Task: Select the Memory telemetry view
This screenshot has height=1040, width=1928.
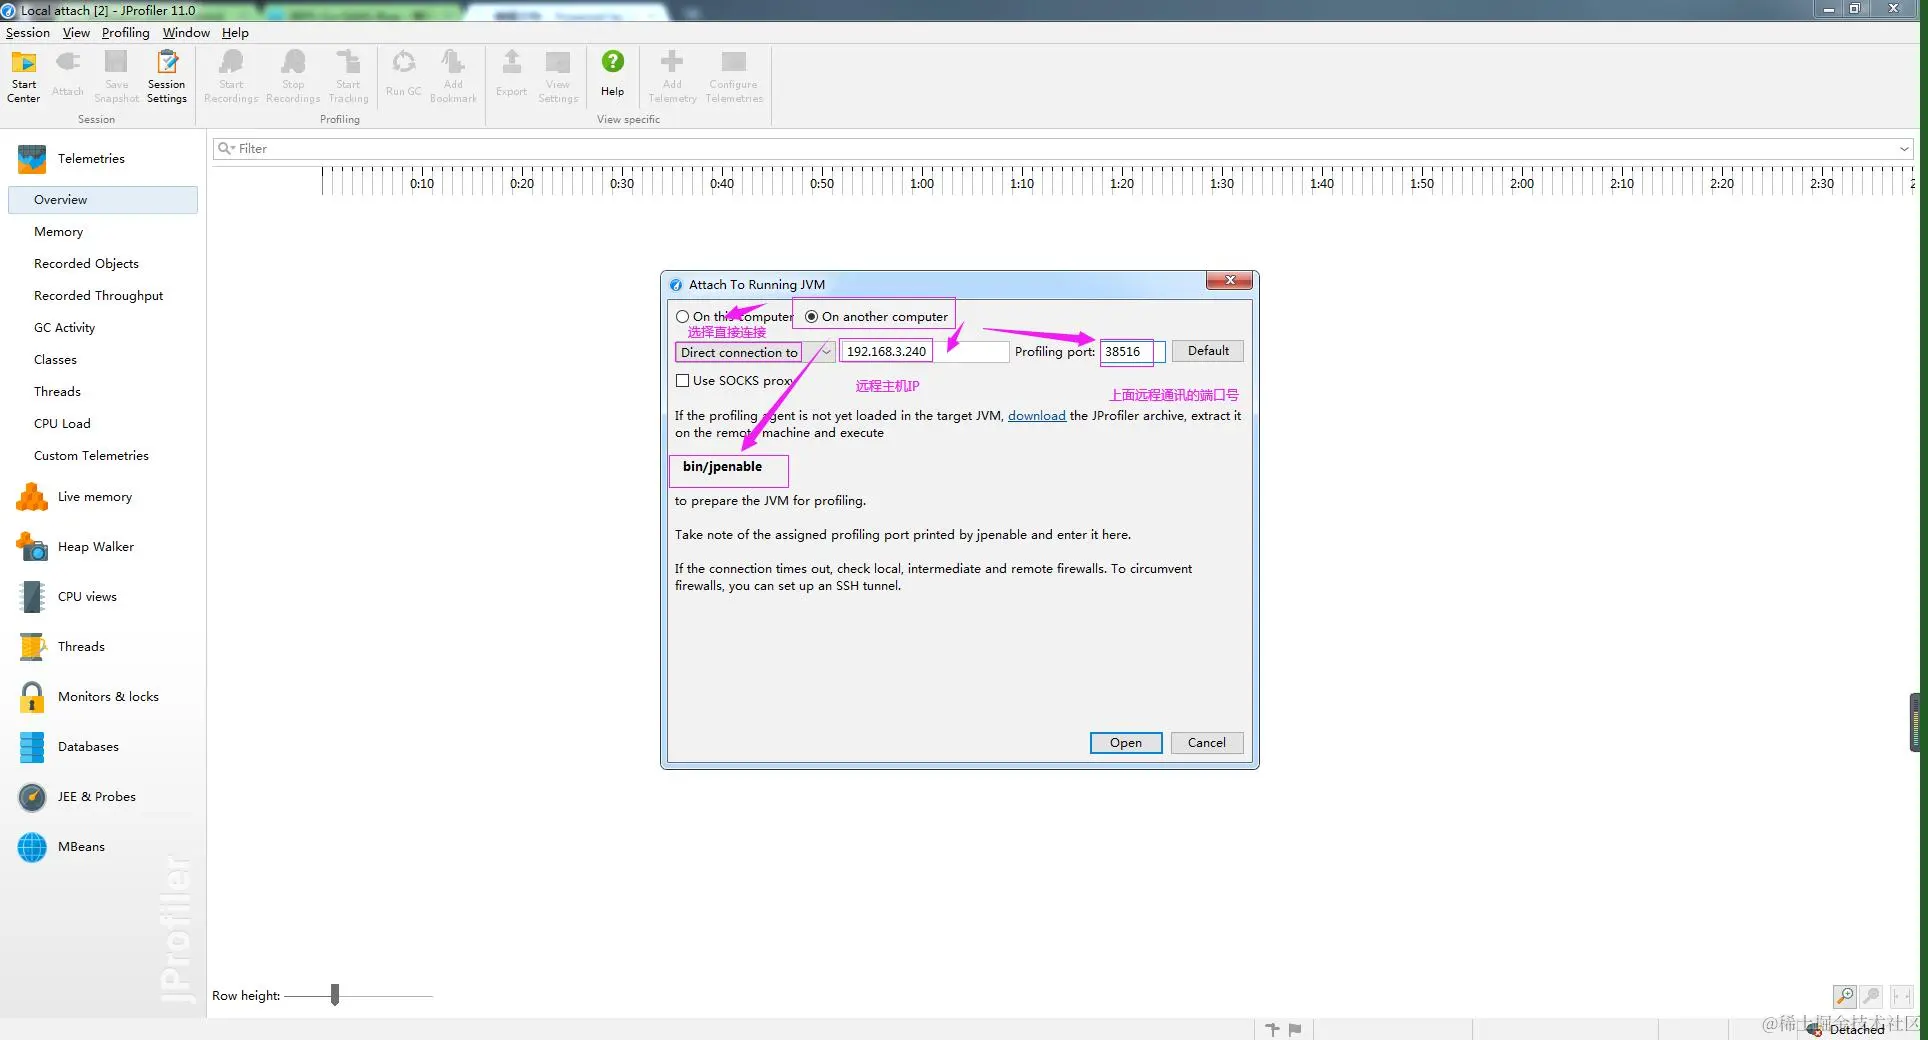Action: [x=58, y=232]
